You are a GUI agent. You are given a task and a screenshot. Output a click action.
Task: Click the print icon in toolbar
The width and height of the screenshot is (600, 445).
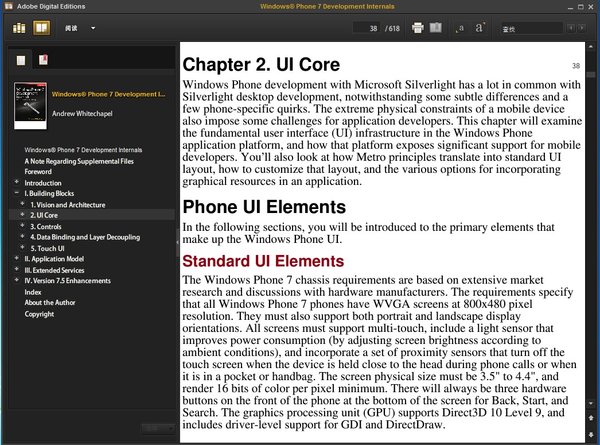[x=418, y=28]
